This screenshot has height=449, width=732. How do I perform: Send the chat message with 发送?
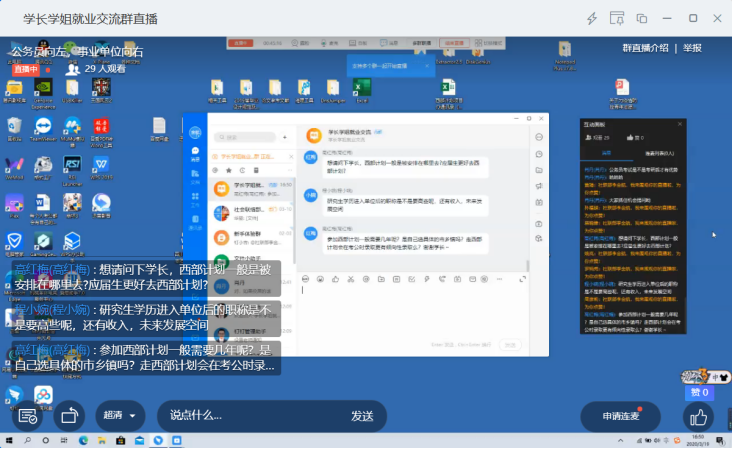click(361, 415)
